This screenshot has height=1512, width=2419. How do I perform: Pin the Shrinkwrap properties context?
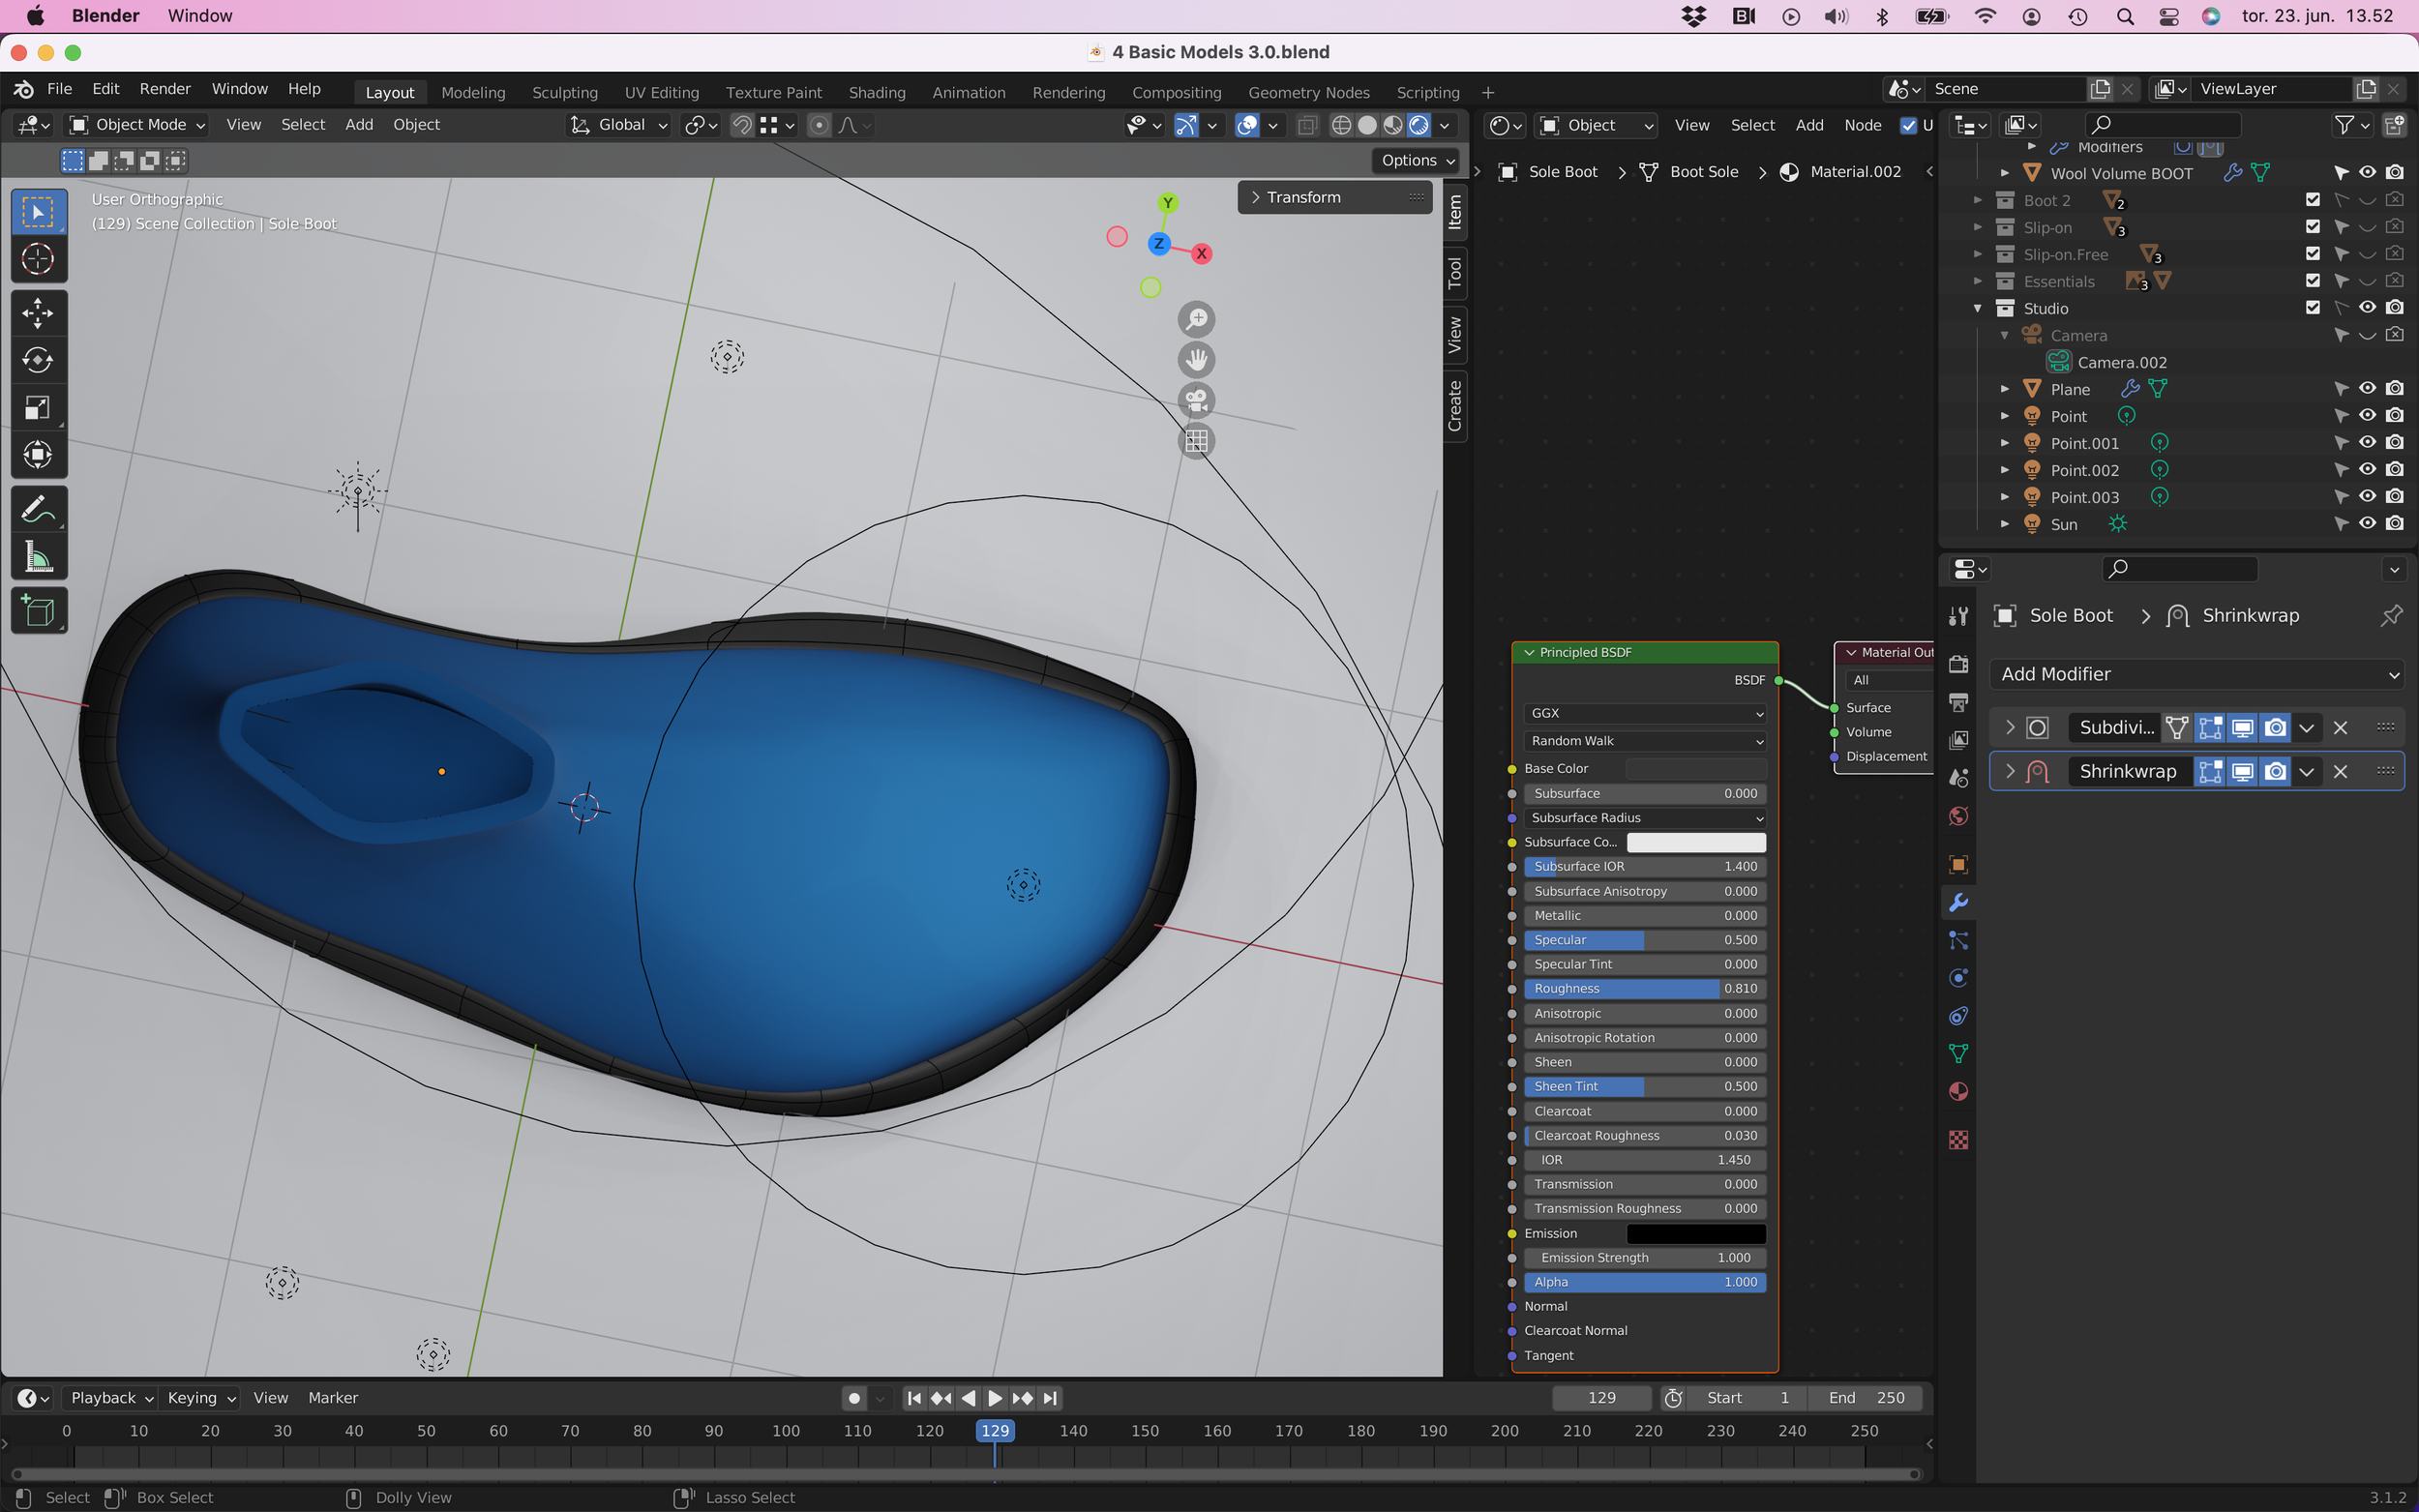(x=2391, y=615)
